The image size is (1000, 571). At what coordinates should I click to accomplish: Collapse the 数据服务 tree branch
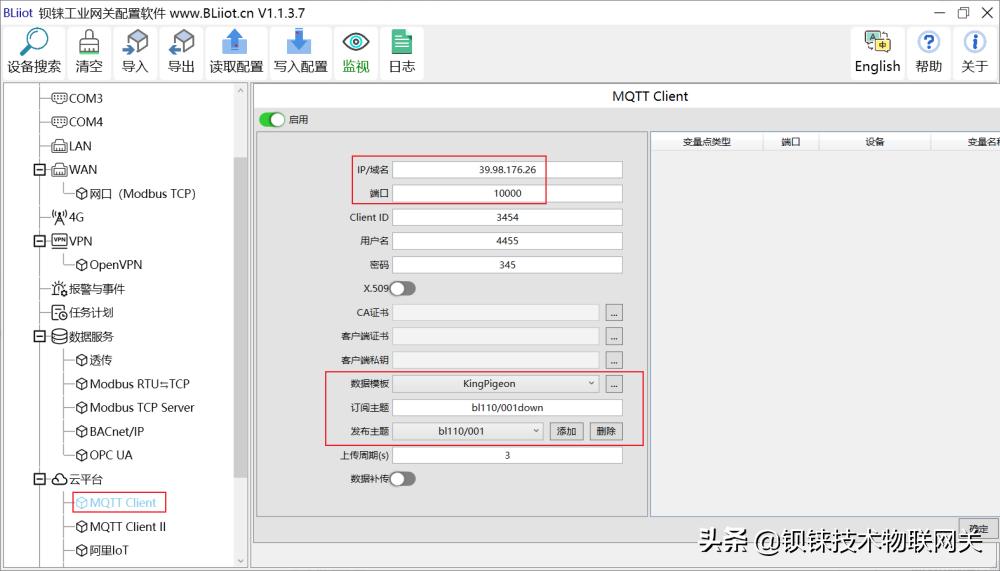click(x=40, y=336)
